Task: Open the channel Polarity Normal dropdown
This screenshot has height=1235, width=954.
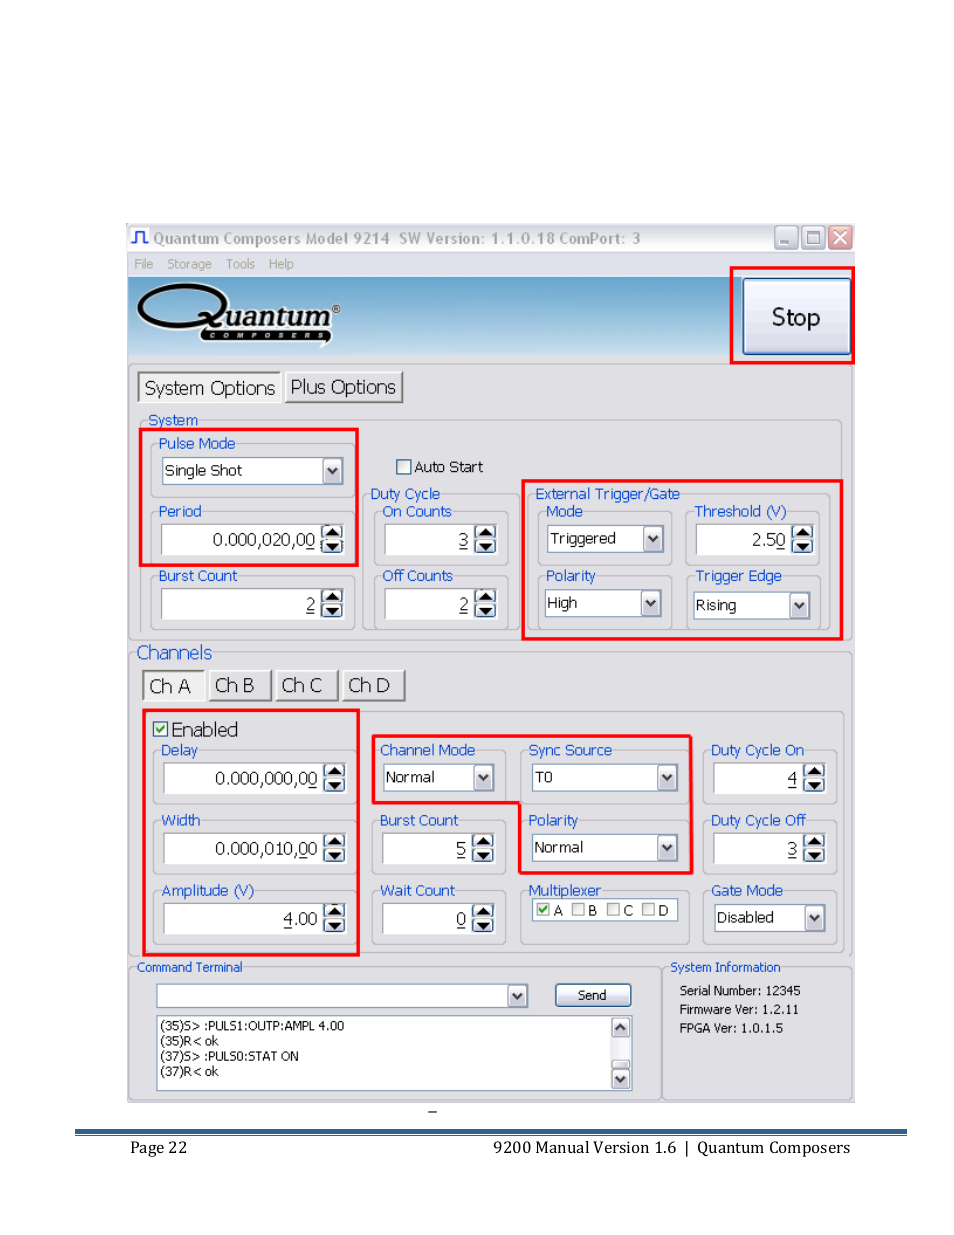Action: [x=667, y=848]
